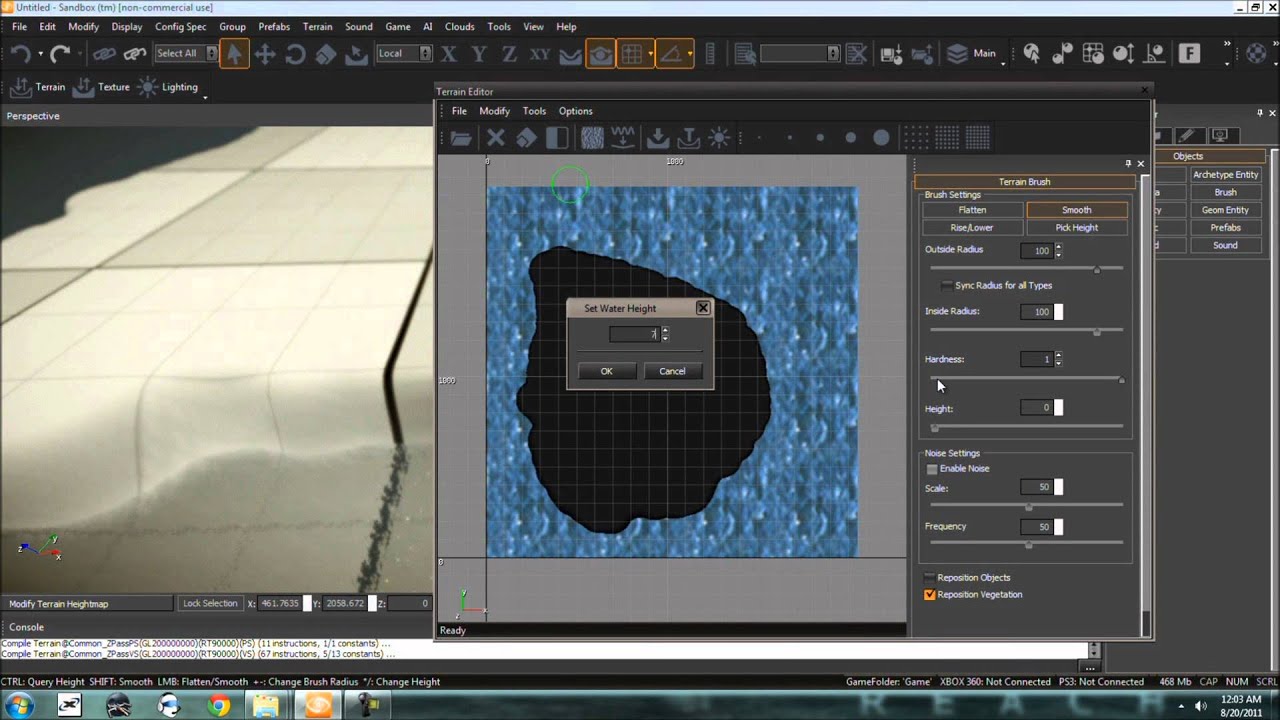Click the Export heightmap up-arrow tray icon
Screen dimensions: 1280x720
coord(688,138)
